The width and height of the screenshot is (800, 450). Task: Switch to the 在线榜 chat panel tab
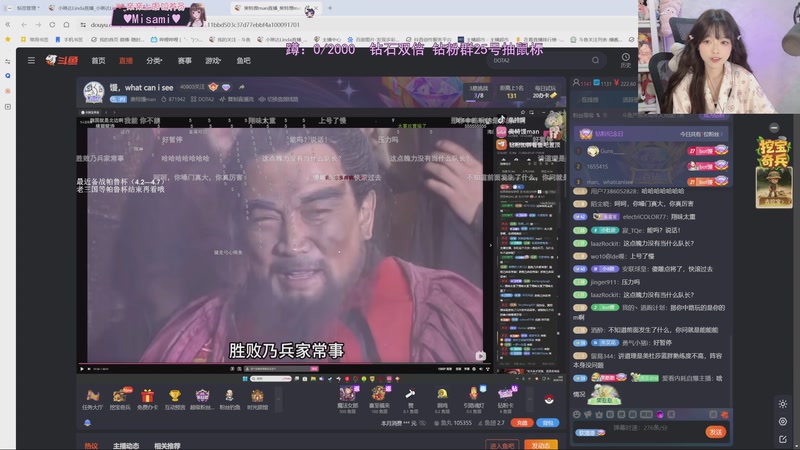pyautogui.click(x=590, y=99)
